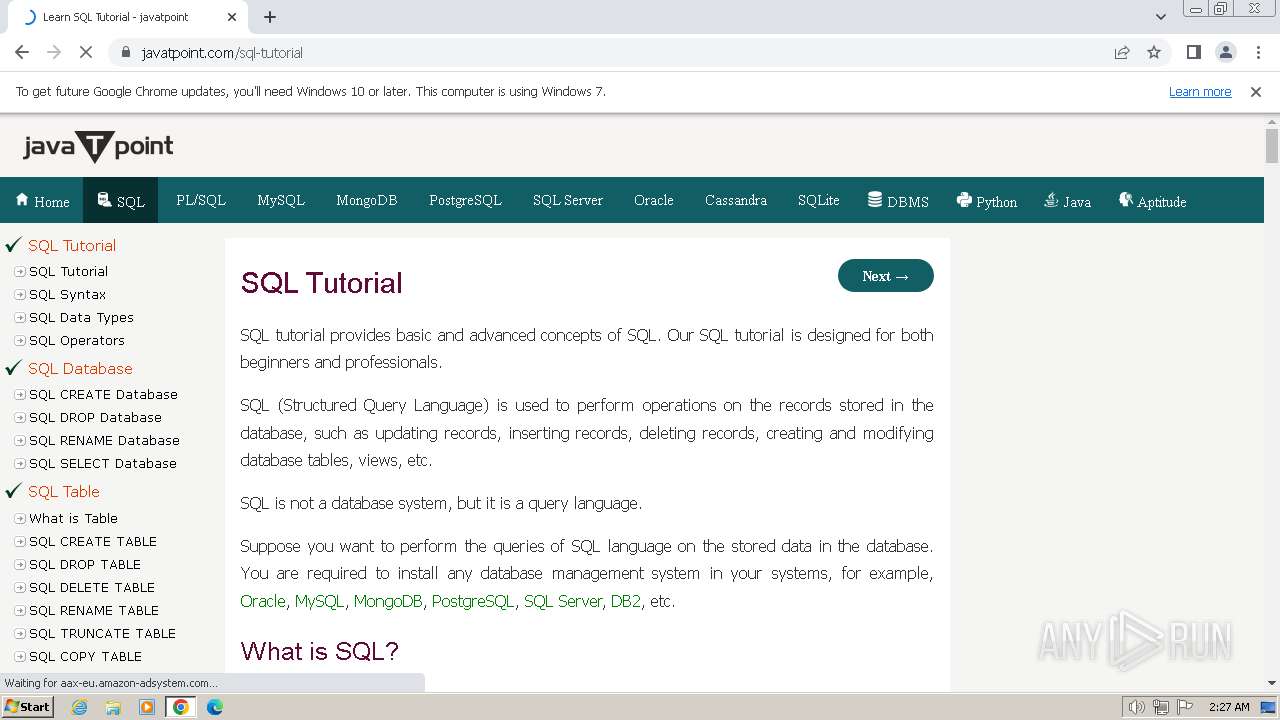Open SQL Operators in the sidebar
Viewport: 1280px width, 720px height.
click(x=77, y=340)
